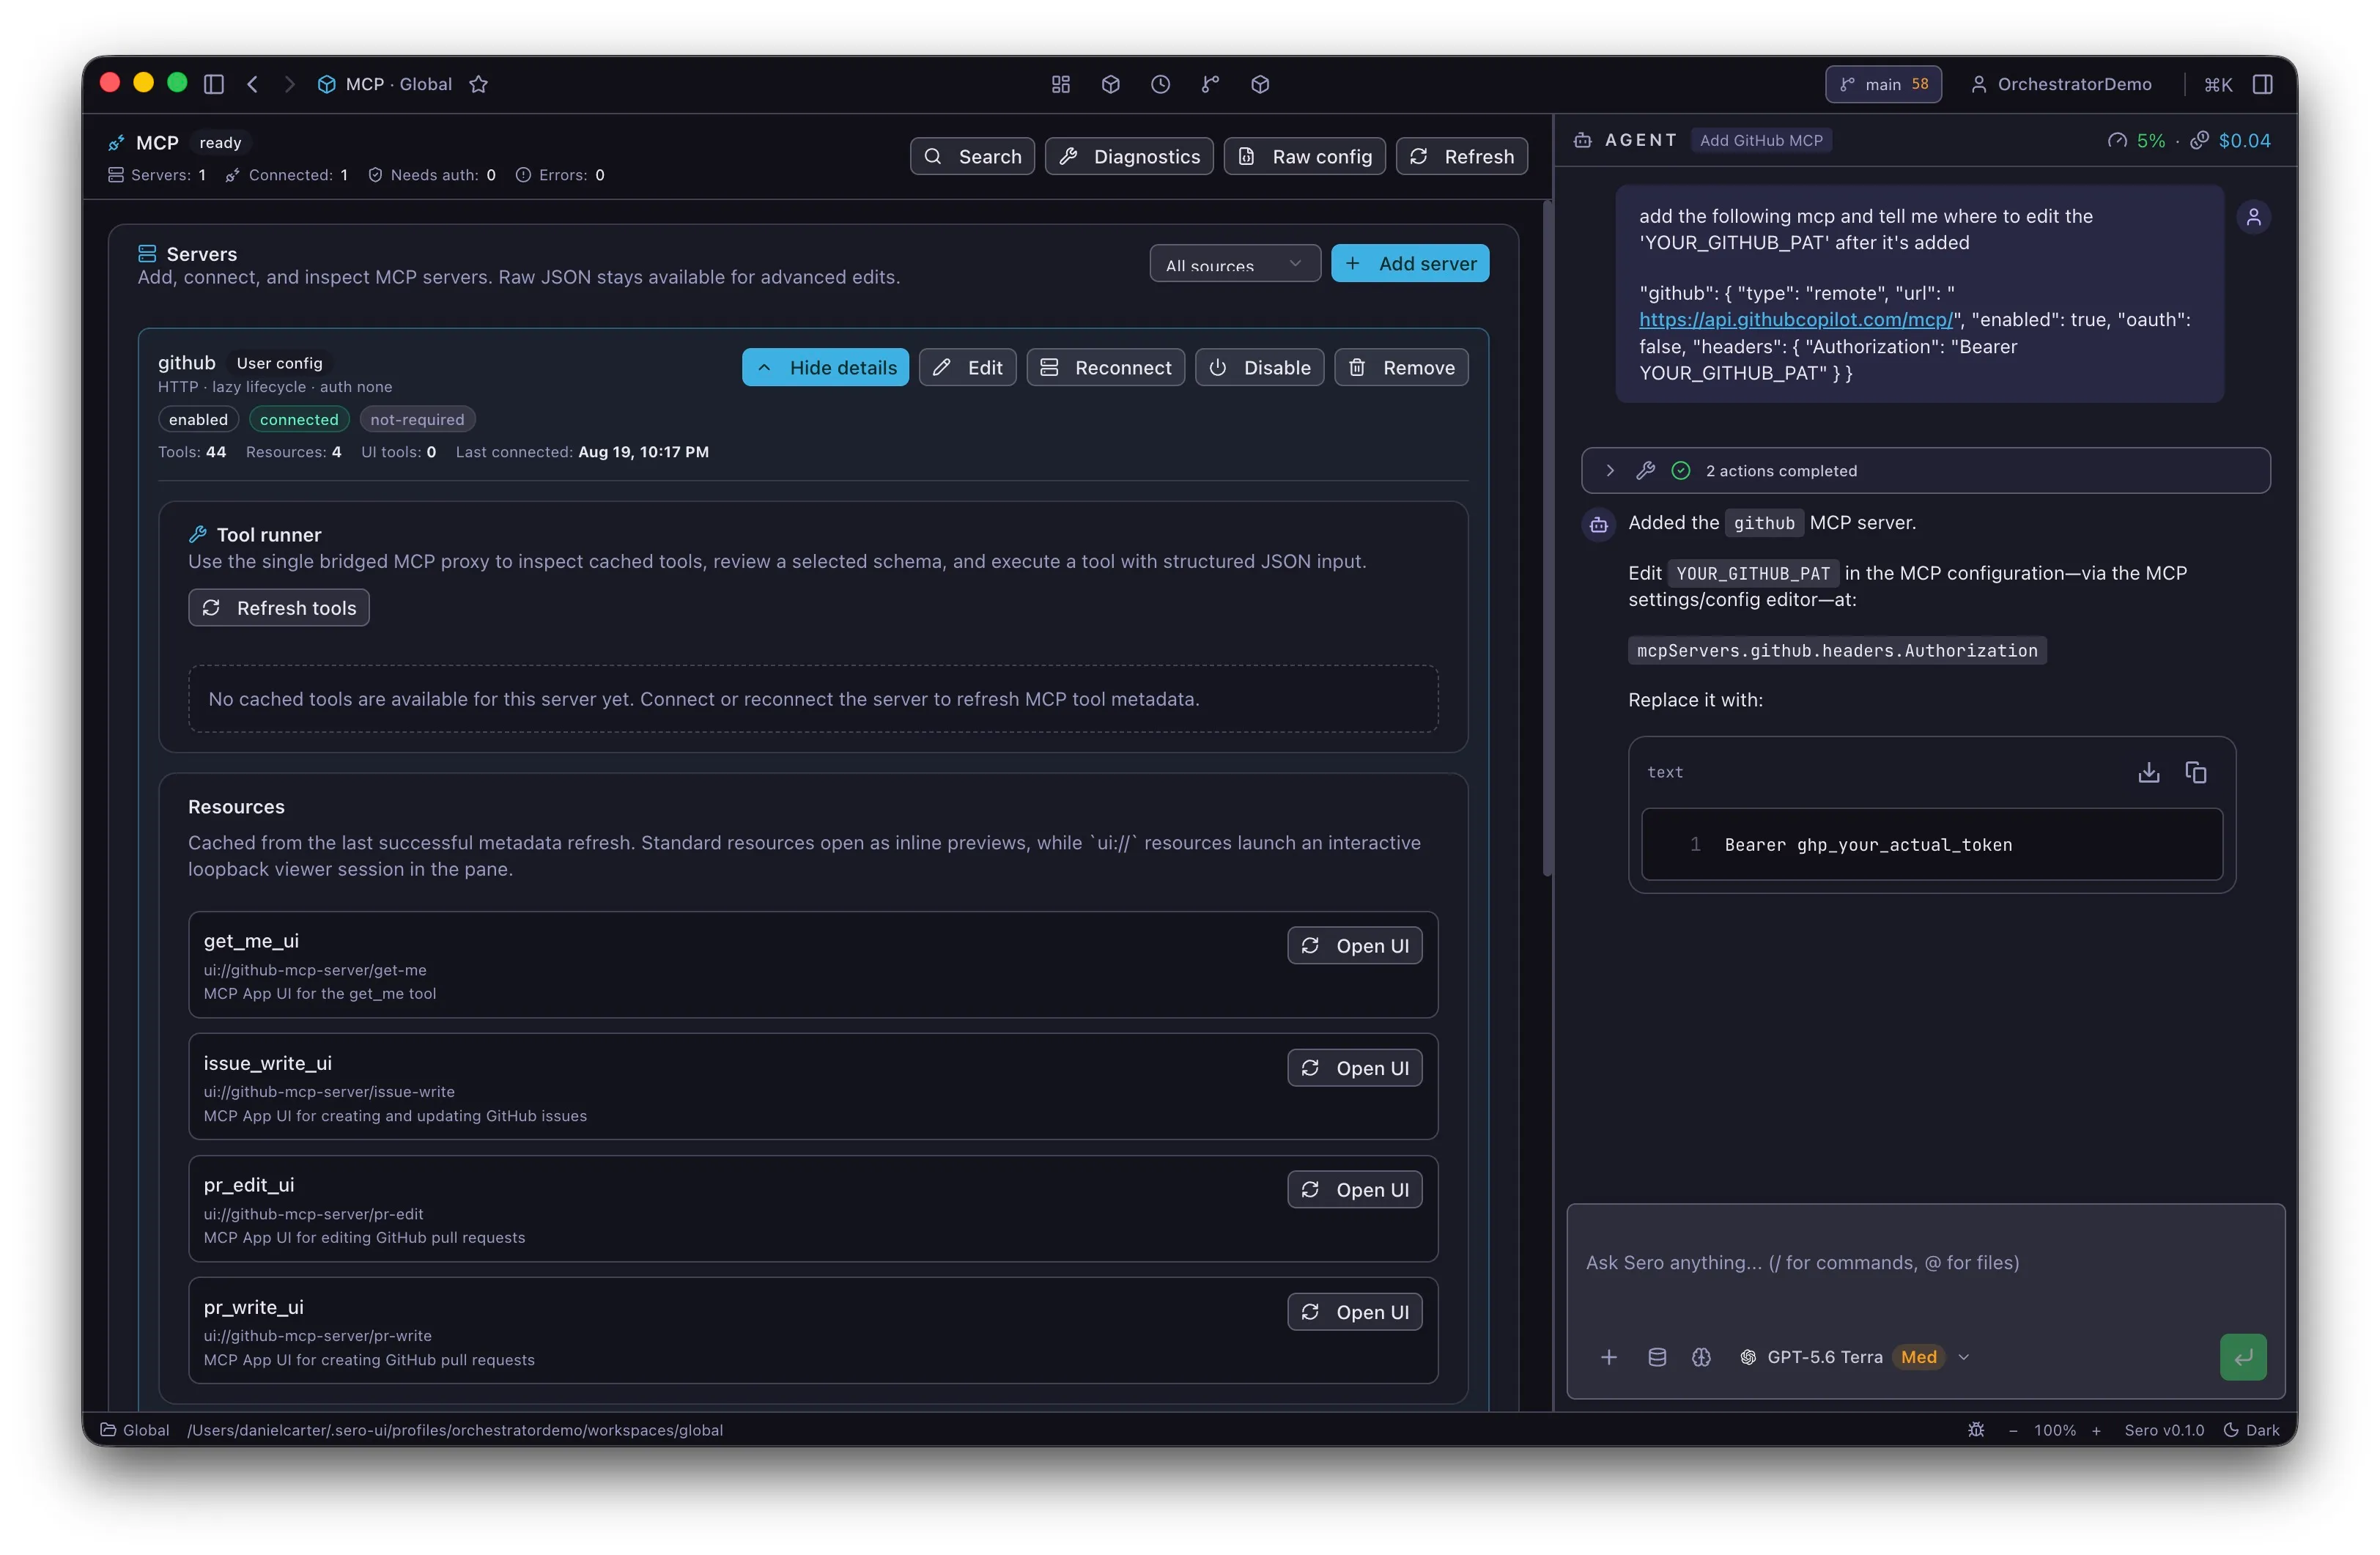Remove the github server
The height and width of the screenshot is (1555, 2380).
click(x=1401, y=367)
